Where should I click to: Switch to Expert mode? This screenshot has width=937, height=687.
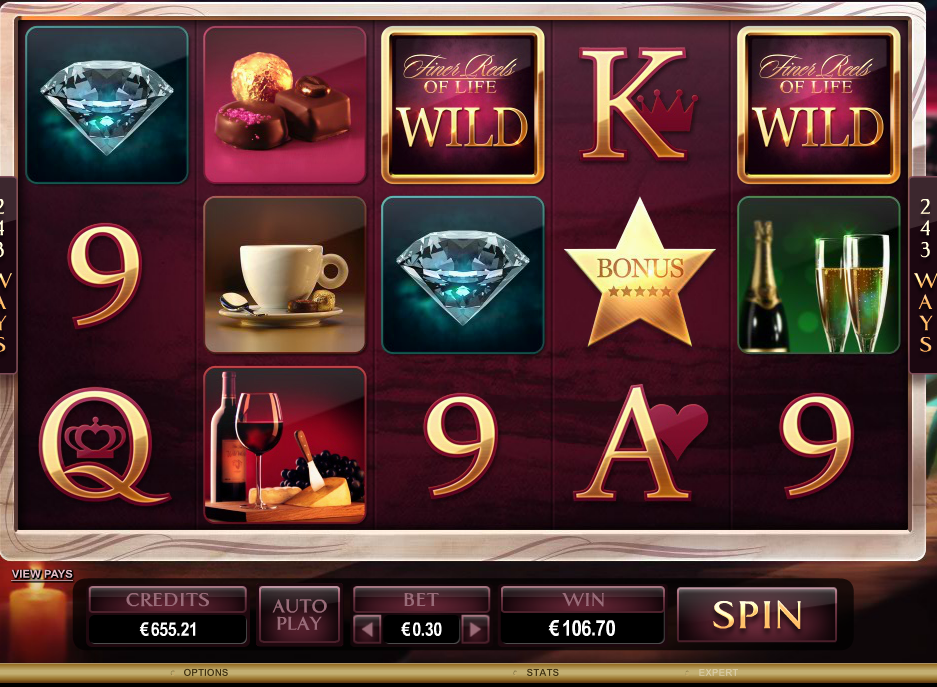718,673
